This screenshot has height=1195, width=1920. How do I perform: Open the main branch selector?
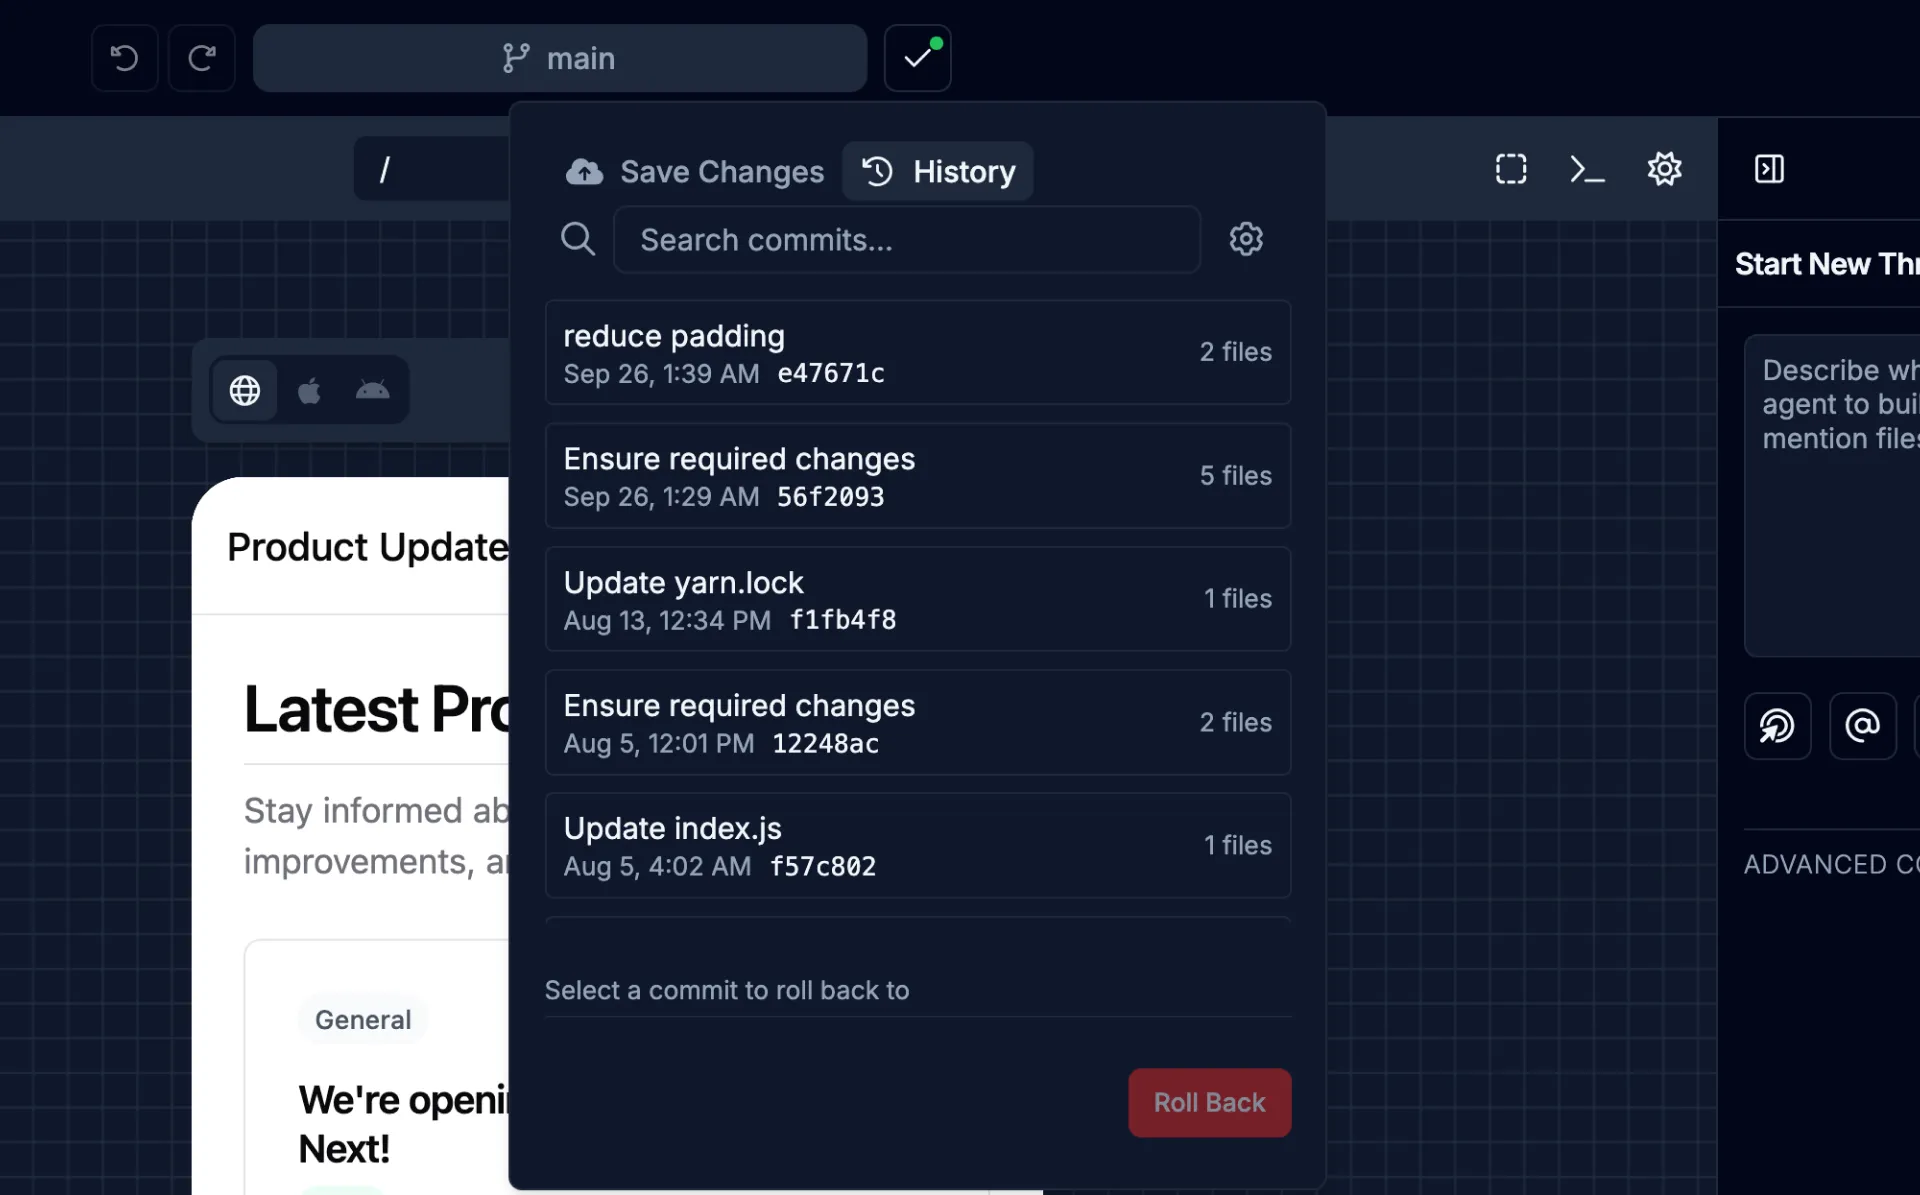pyautogui.click(x=559, y=58)
